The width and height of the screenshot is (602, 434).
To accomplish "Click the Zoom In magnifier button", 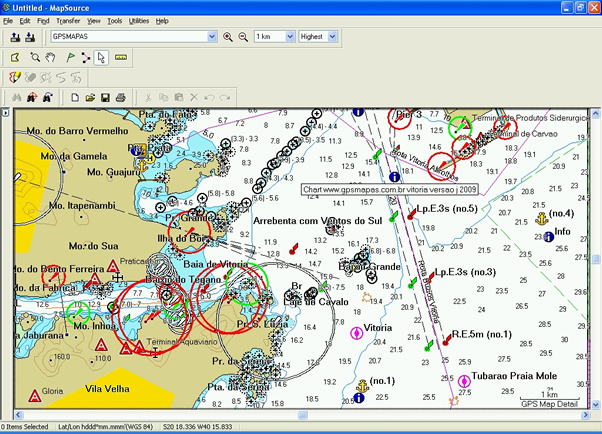I will (228, 37).
